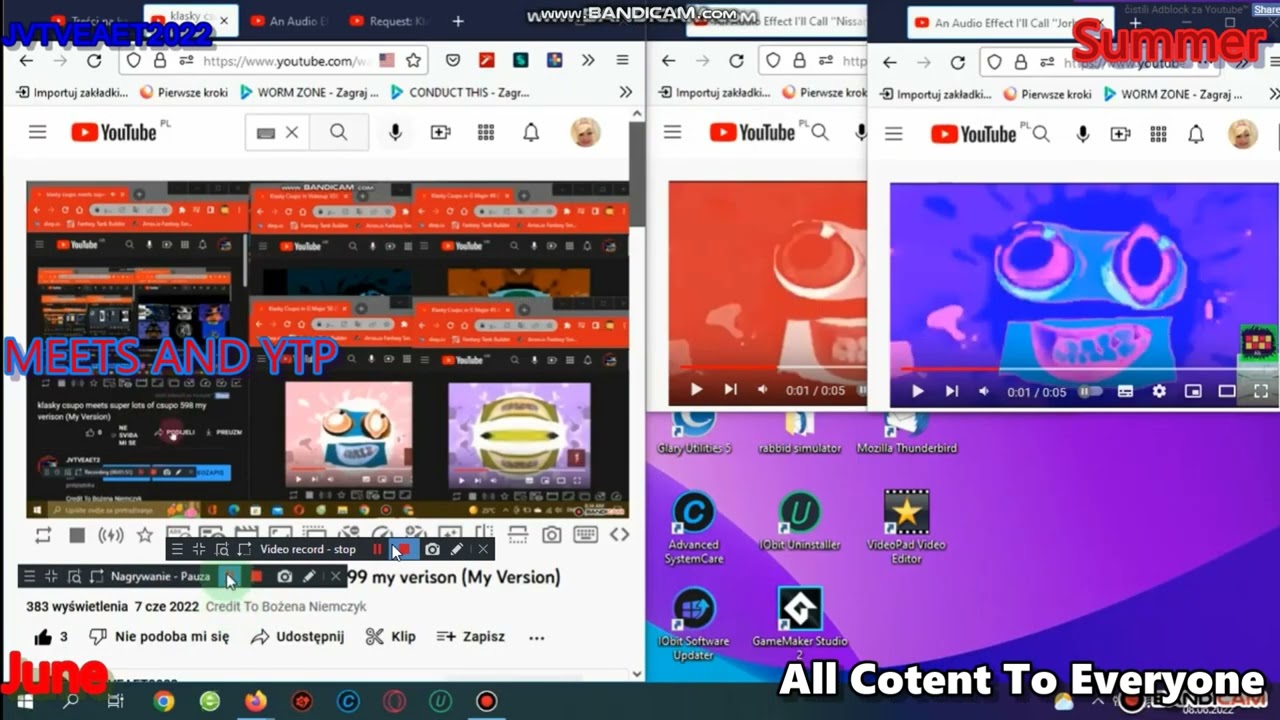Select pencil draw tool on 'Video record - stop' bar

pyautogui.click(x=457, y=549)
